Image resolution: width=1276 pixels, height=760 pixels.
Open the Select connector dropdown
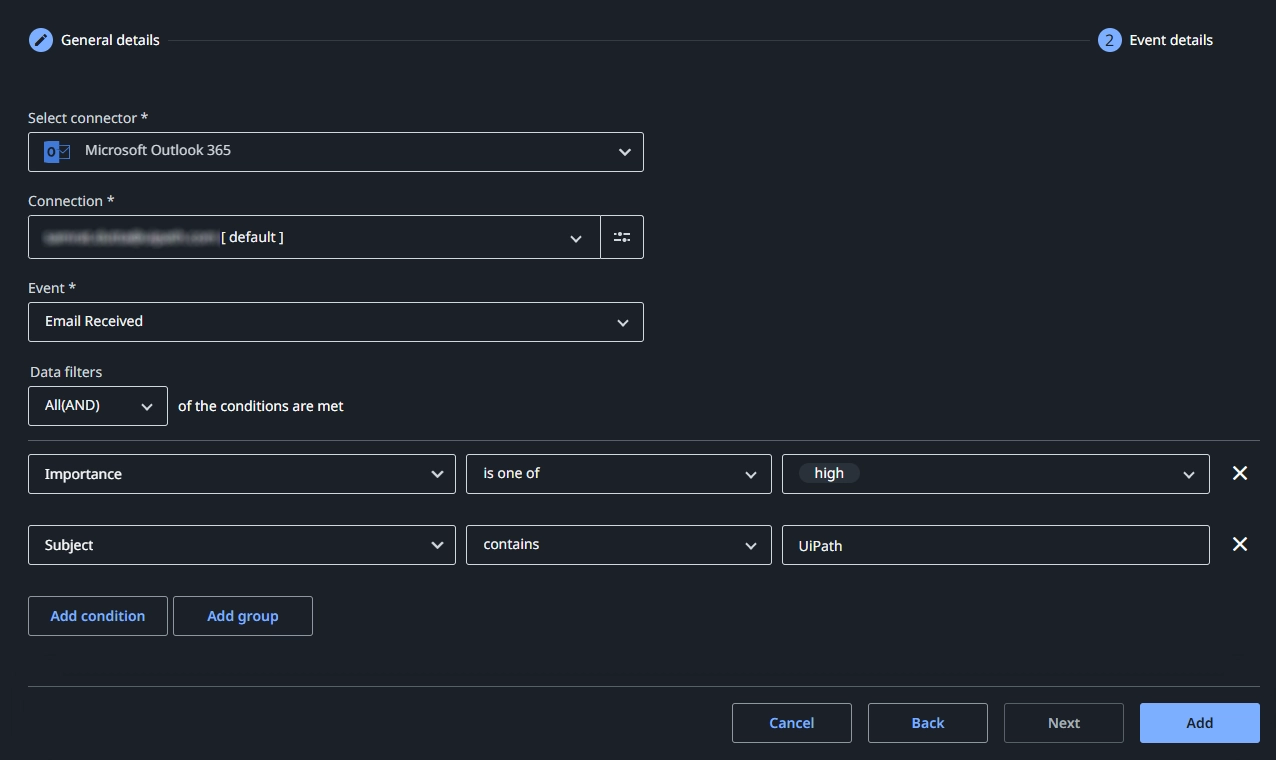tap(624, 152)
